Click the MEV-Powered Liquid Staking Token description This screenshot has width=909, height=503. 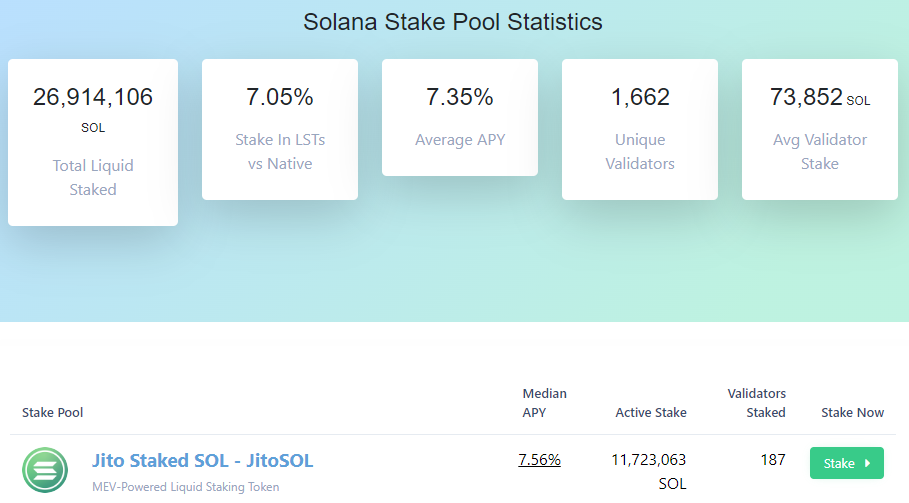coord(186,487)
